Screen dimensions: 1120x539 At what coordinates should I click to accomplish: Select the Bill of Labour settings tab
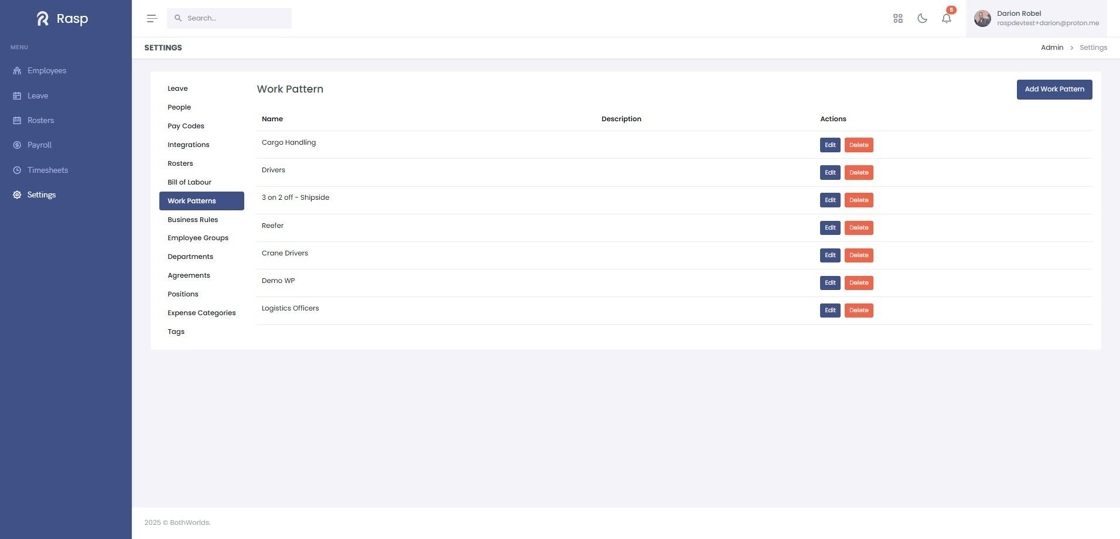click(x=201, y=182)
